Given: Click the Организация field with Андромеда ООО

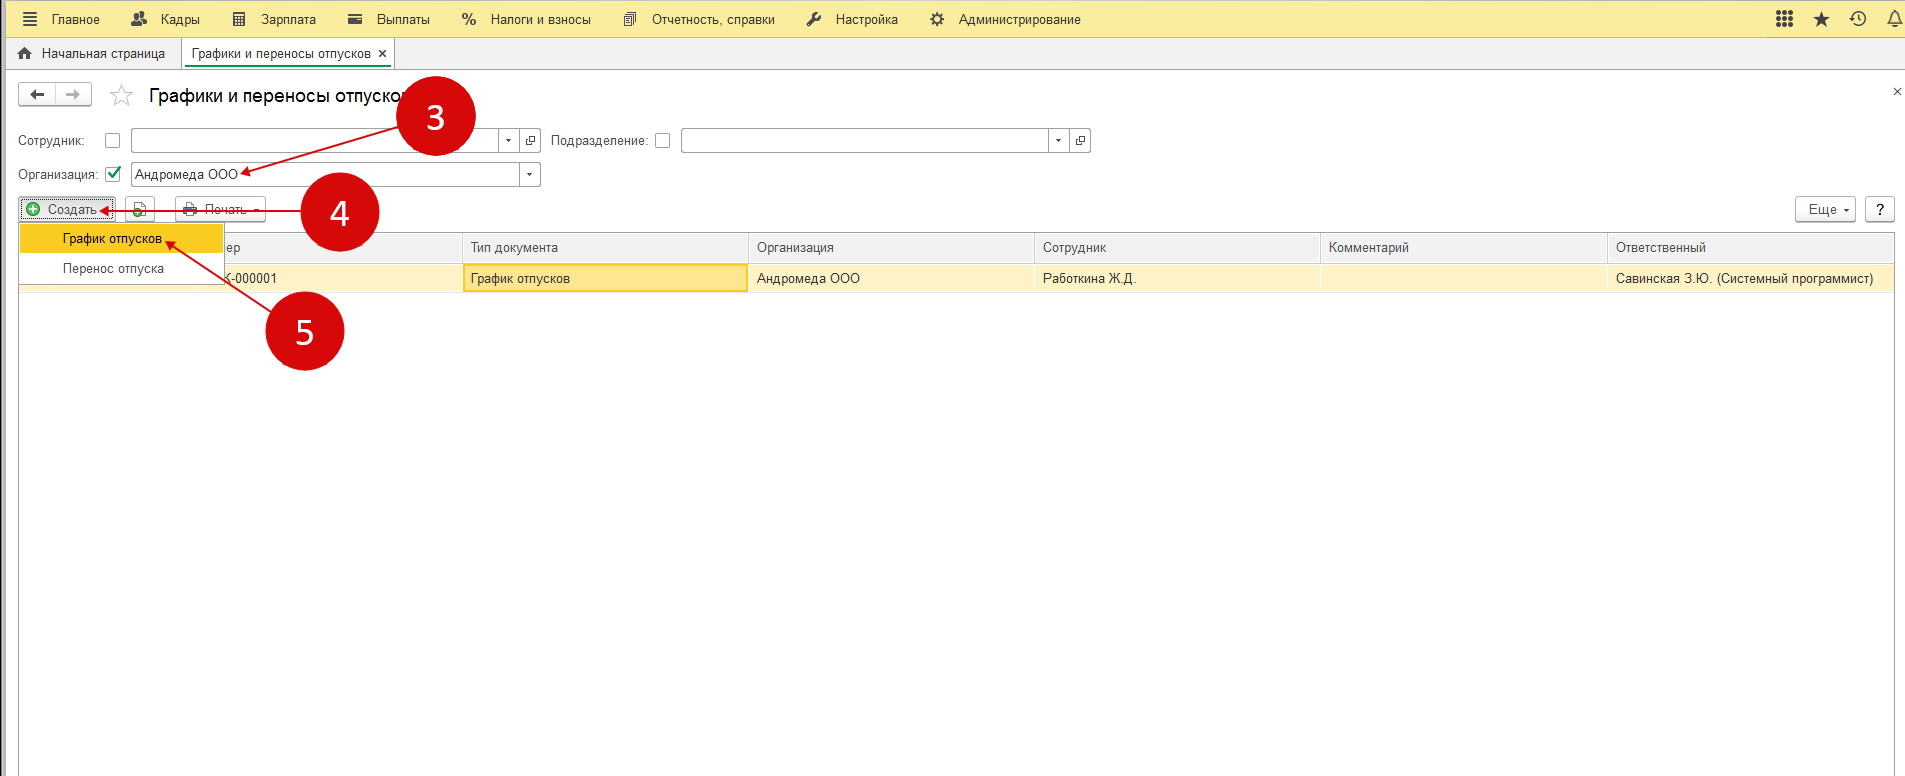Looking at the screenshot, I should tap(325, 175).
